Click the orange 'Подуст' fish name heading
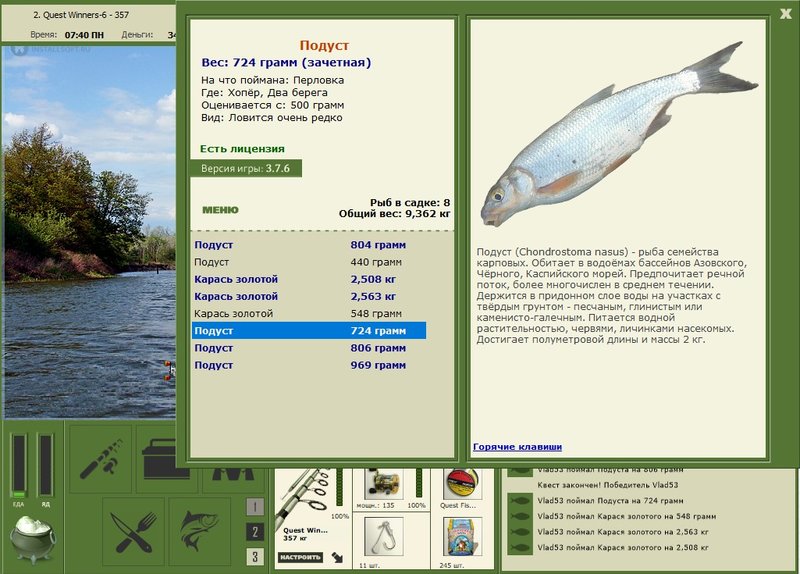This screenshot has width=800, height=574. 324,45
